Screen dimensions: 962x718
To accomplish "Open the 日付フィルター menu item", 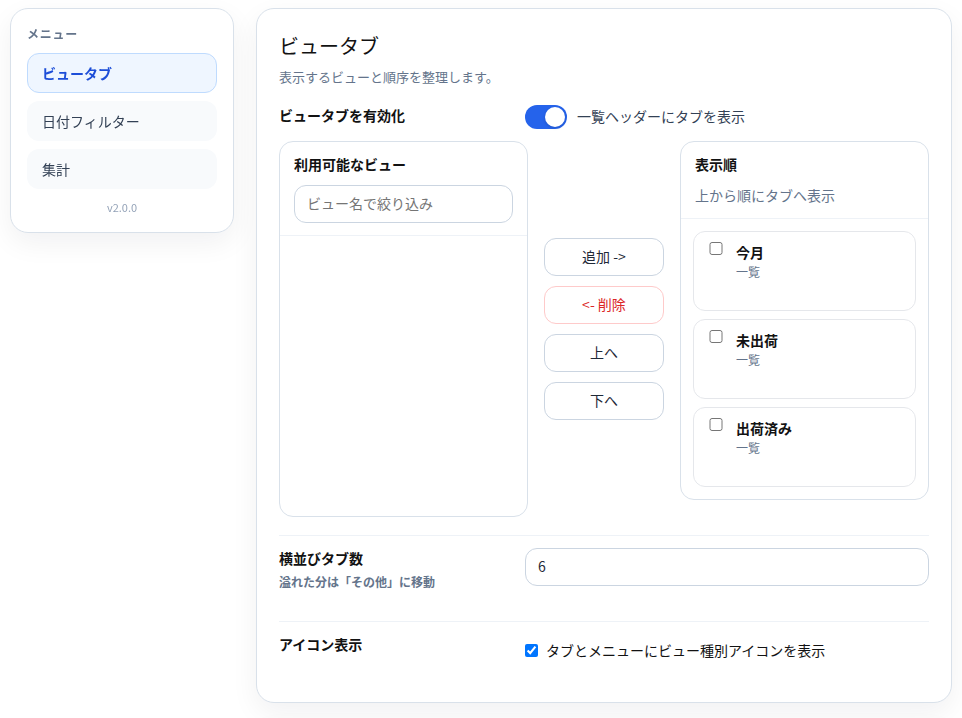I will [x=121, y=122].
